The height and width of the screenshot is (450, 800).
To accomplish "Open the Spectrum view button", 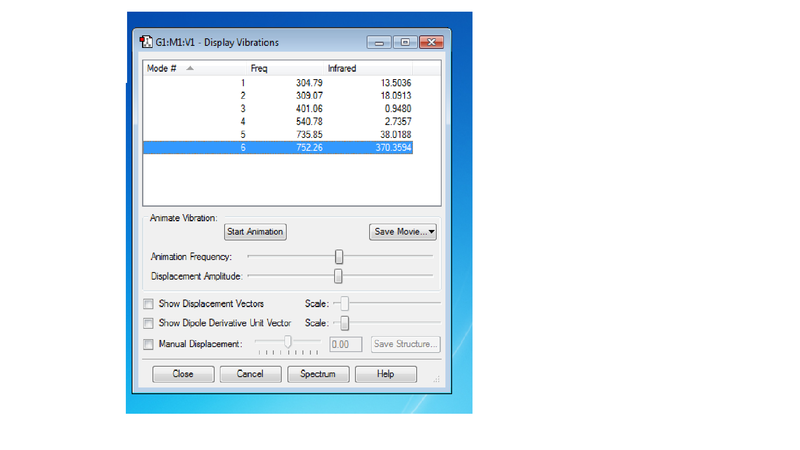I will [318, 374].
